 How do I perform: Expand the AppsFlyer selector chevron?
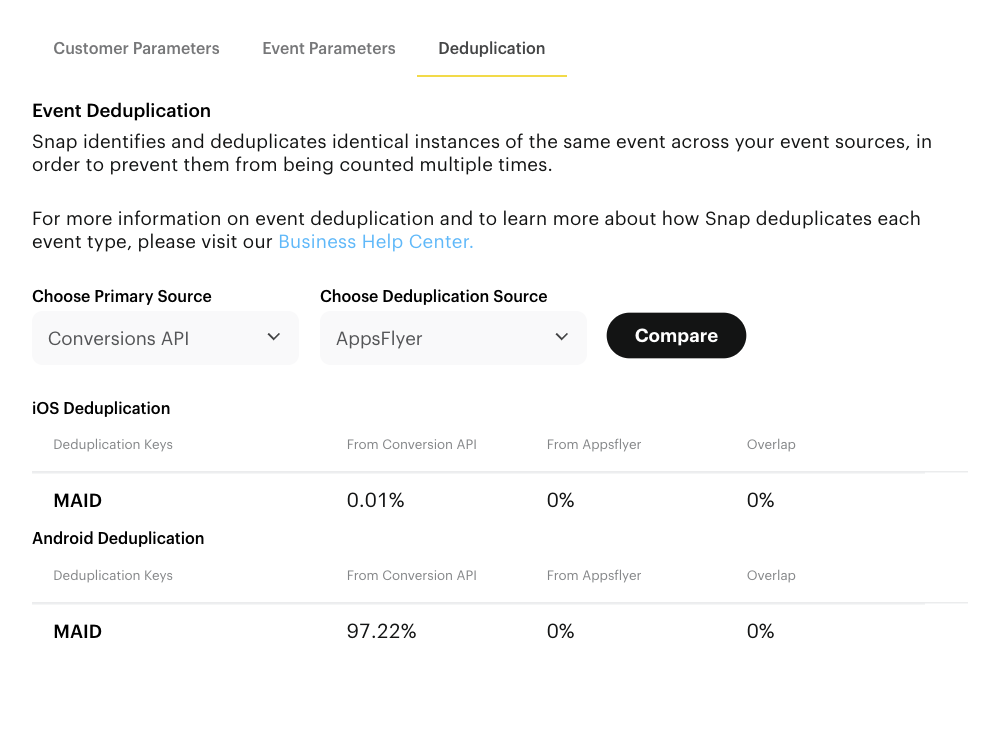point(561,338)
